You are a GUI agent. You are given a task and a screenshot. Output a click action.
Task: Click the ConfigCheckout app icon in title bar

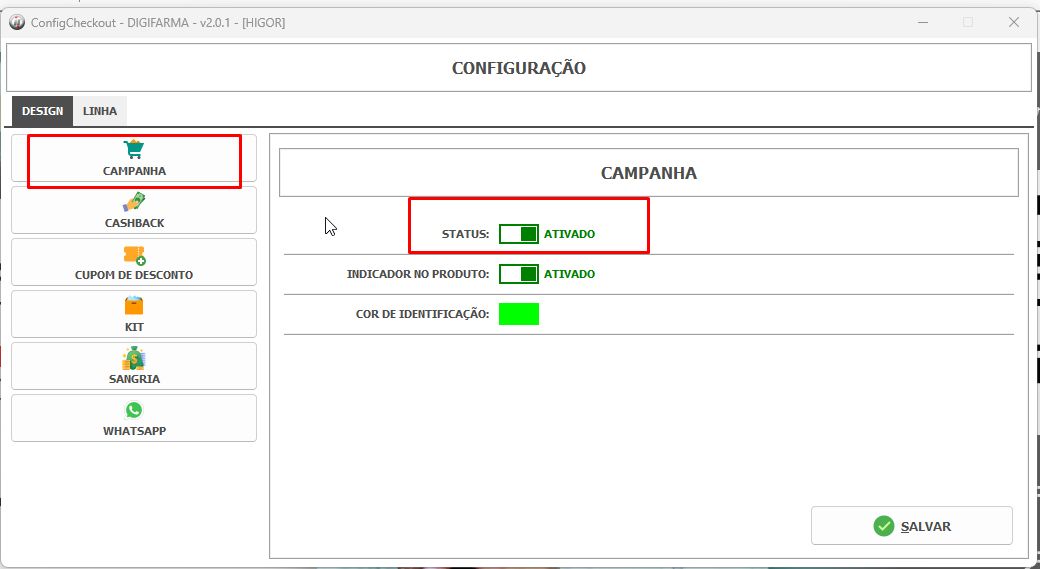coord(17,23)
